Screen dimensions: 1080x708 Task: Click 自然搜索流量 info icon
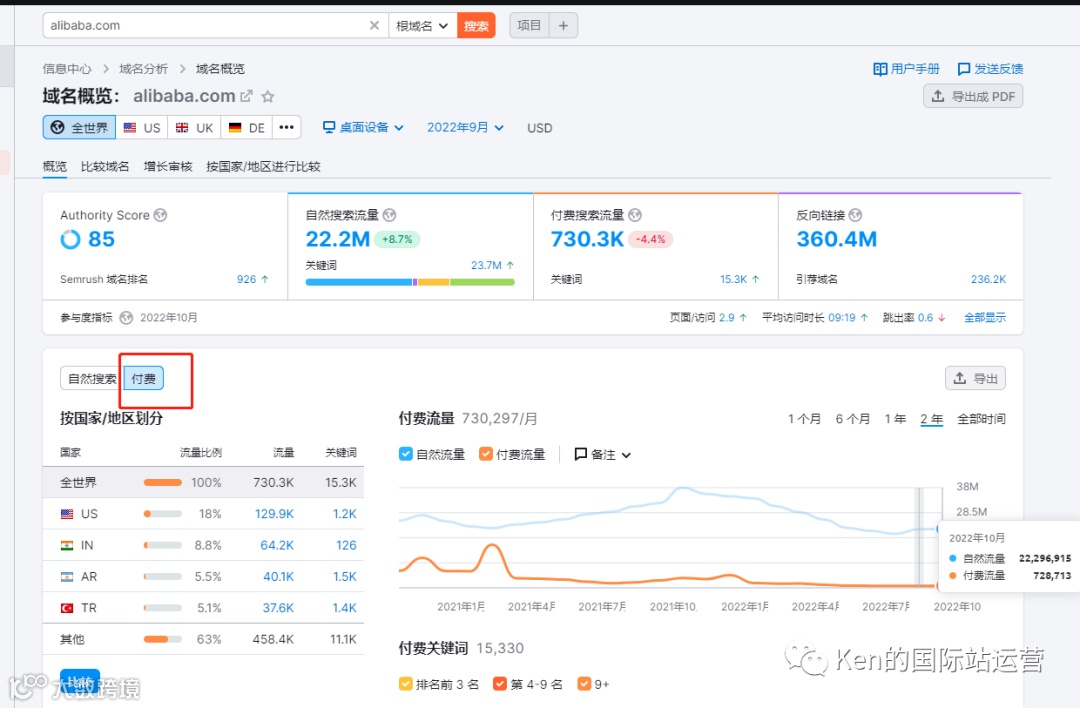point(389,216)
